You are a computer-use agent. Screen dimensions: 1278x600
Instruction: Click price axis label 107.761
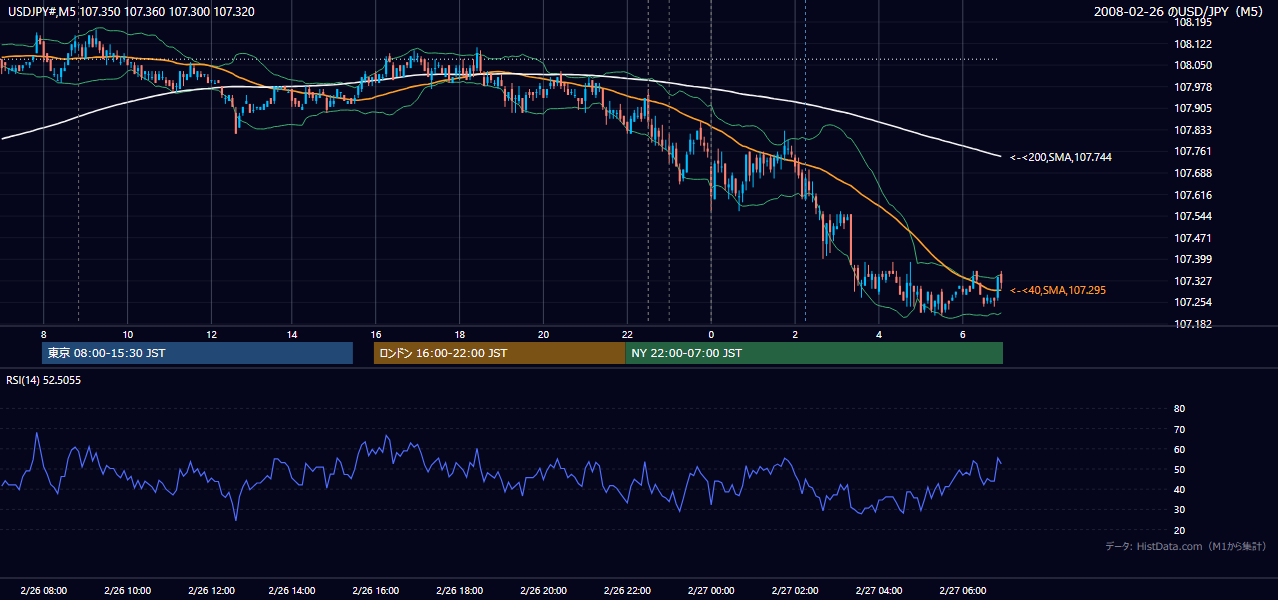click(1193, 151)
